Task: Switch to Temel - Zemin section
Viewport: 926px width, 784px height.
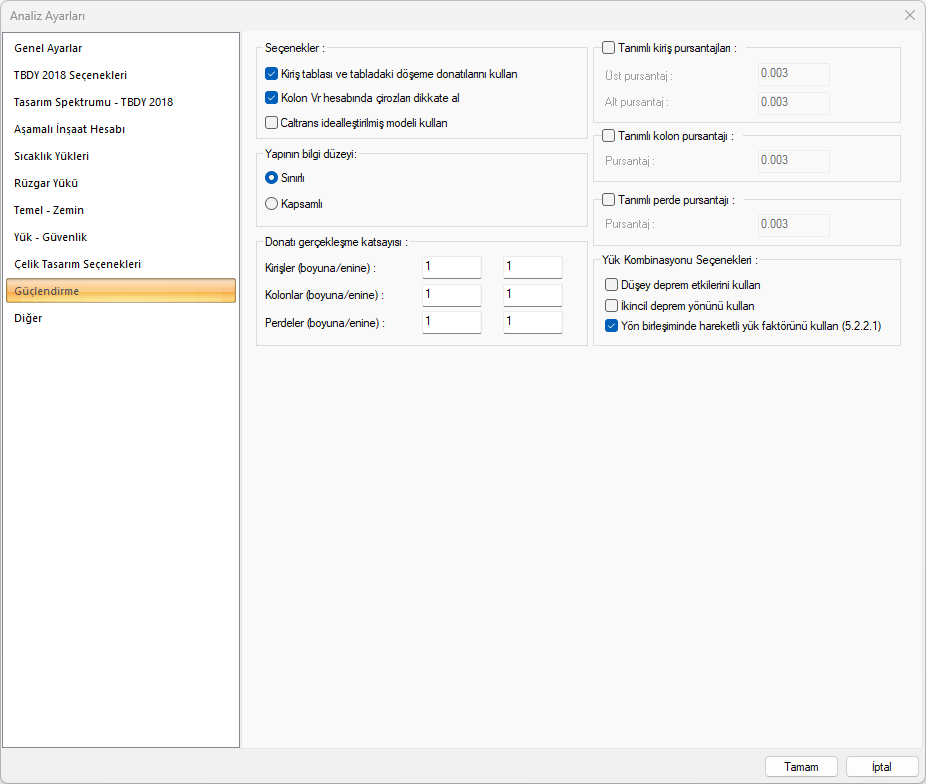Action: [x=120, y=210]
